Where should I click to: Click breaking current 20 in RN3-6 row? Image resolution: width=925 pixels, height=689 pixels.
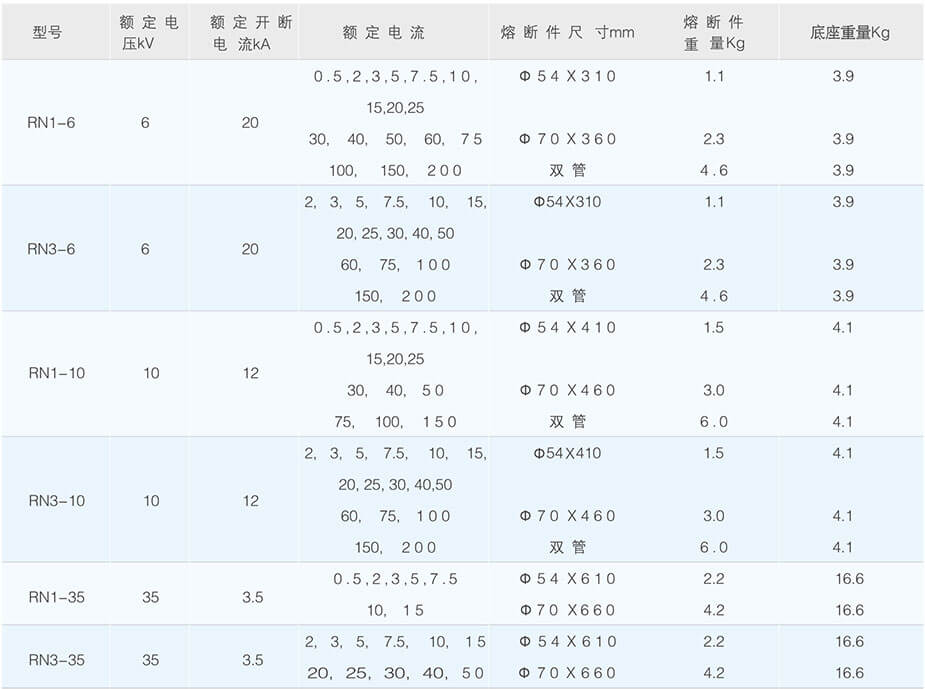[250, 249]
